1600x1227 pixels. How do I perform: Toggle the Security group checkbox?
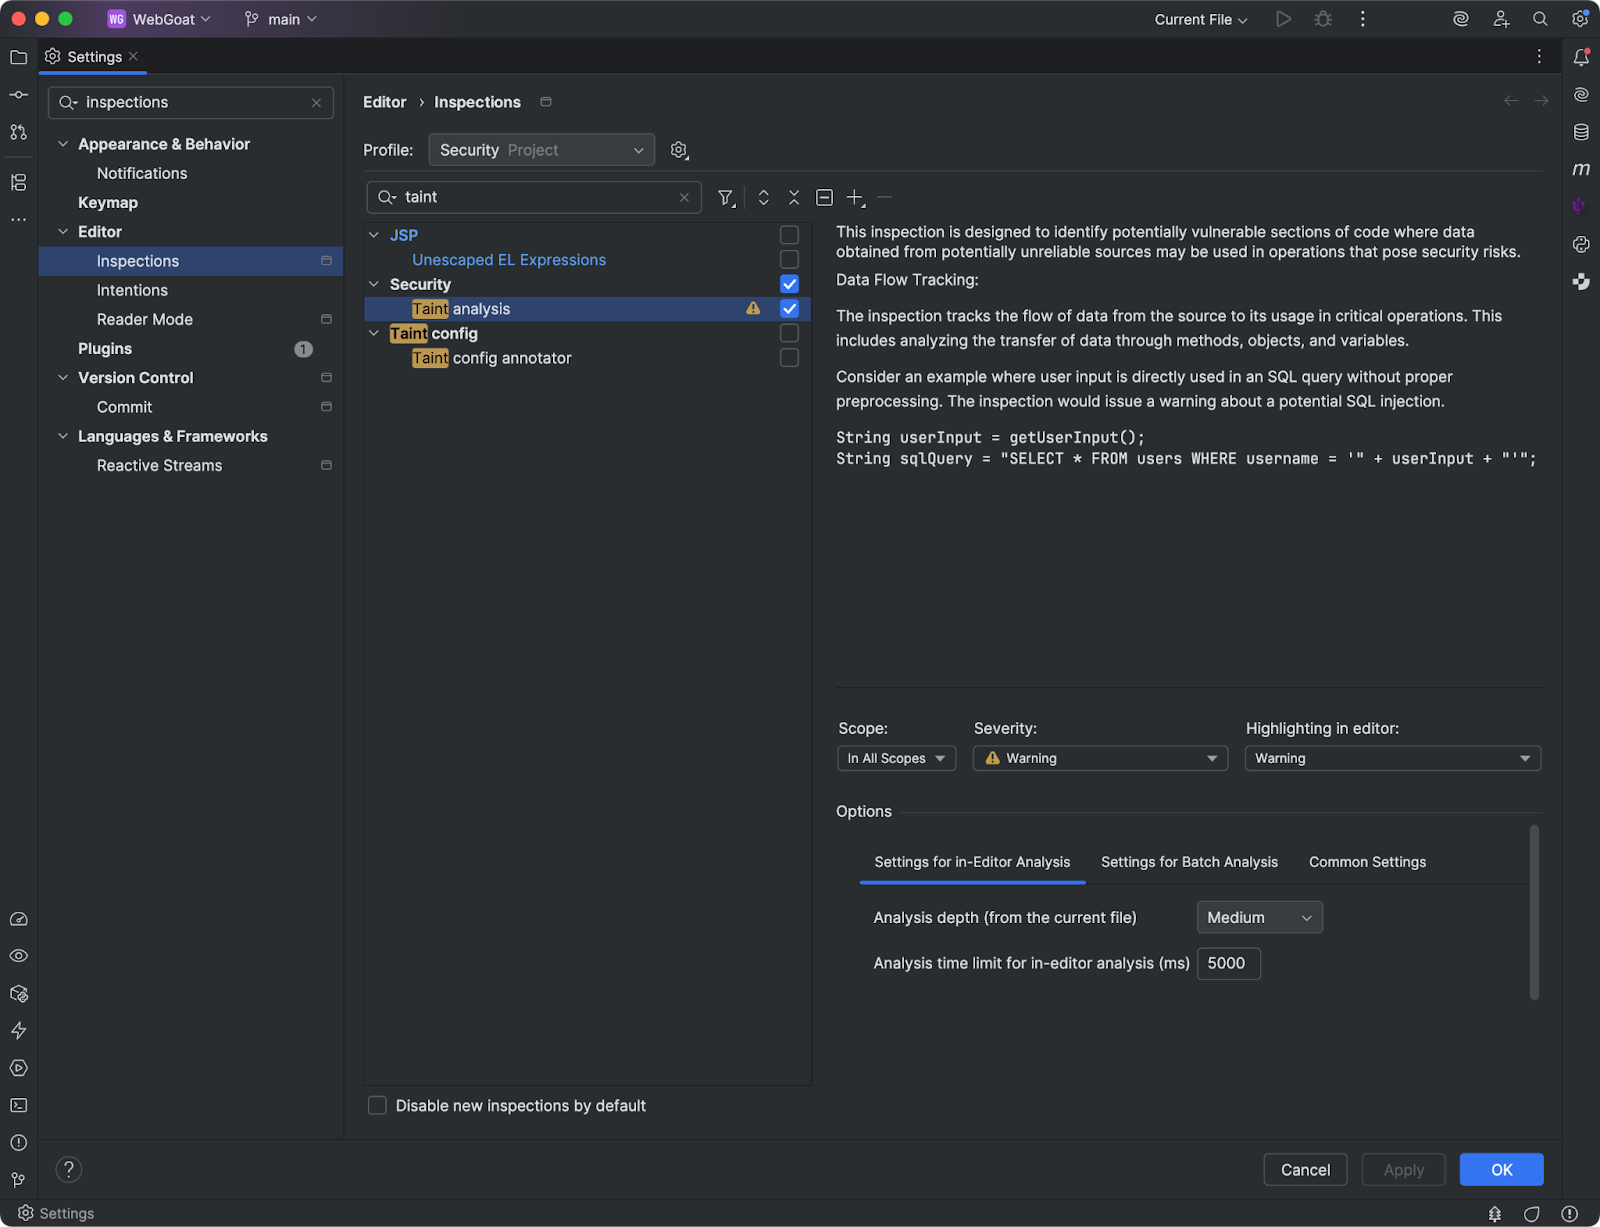pyautogui.click(x=789, y=284)
